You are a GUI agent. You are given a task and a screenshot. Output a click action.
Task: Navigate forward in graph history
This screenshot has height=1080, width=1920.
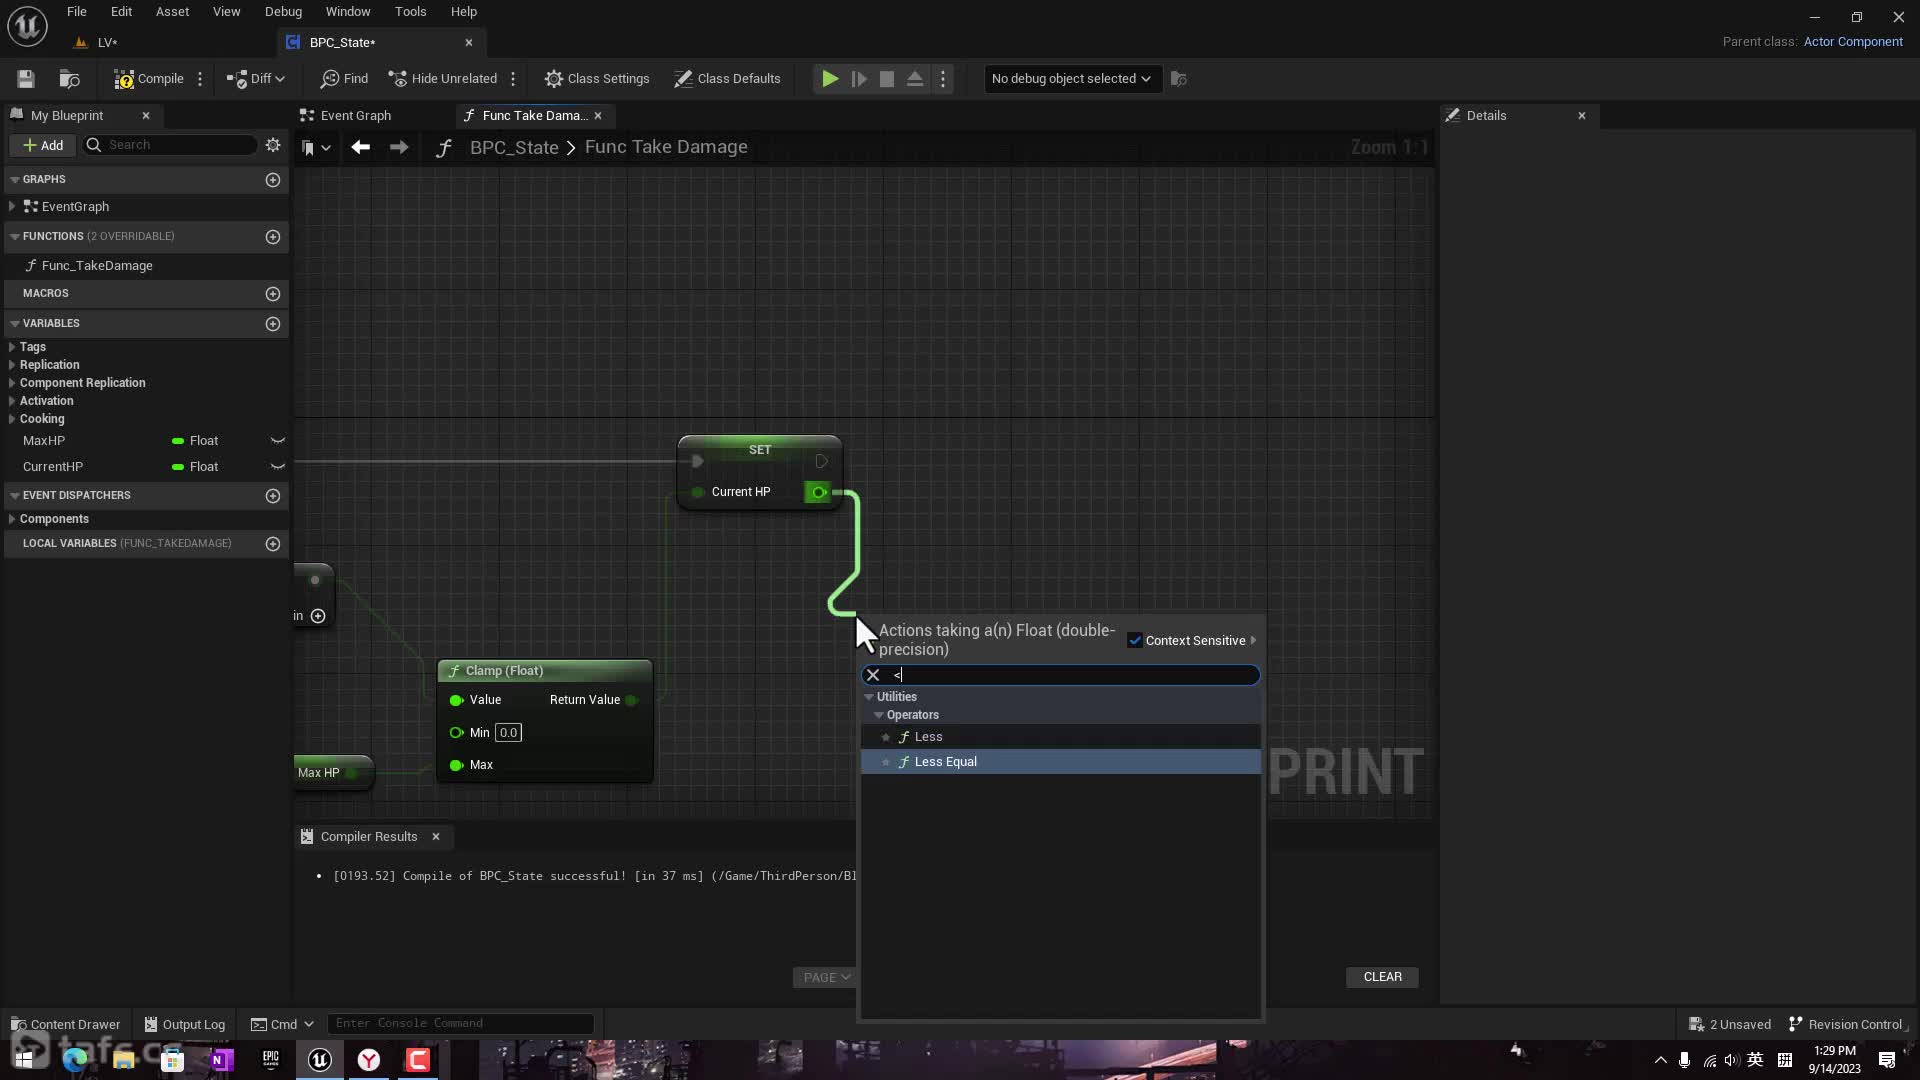tap(399, 148)
